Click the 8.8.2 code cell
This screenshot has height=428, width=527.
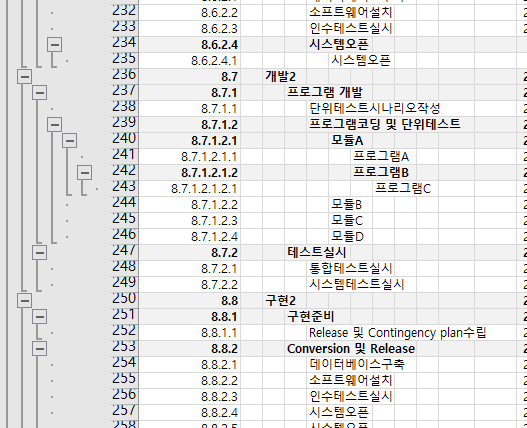click(190, 349)
